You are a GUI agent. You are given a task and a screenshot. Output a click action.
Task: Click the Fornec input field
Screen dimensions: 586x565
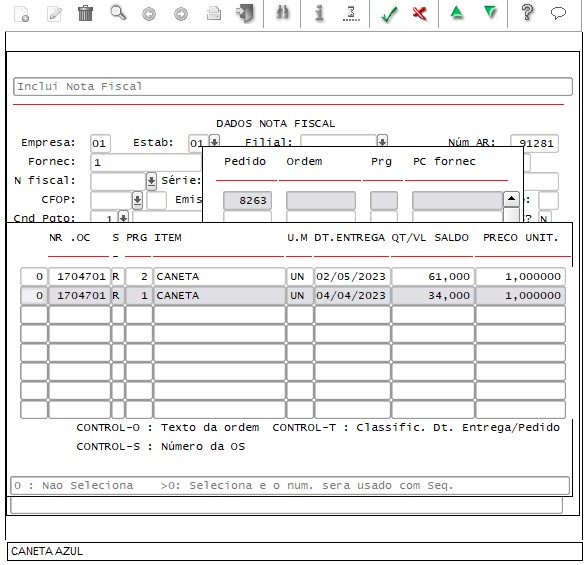146,163
